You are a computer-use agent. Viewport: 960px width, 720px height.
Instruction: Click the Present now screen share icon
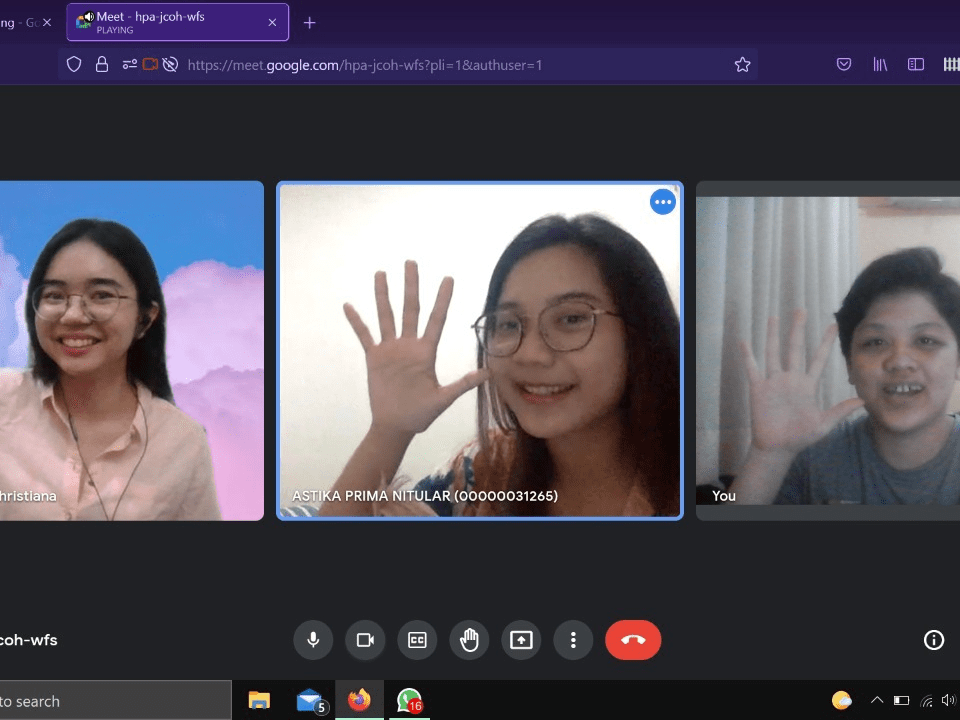(x=521, y=640)
